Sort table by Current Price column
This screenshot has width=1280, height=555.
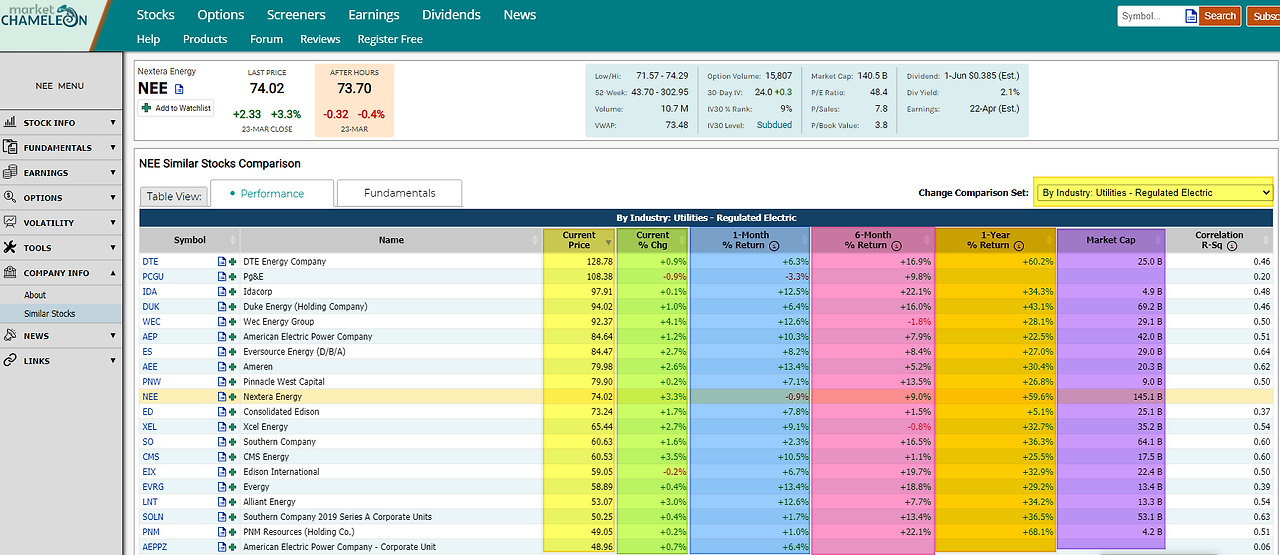(579, 240)
